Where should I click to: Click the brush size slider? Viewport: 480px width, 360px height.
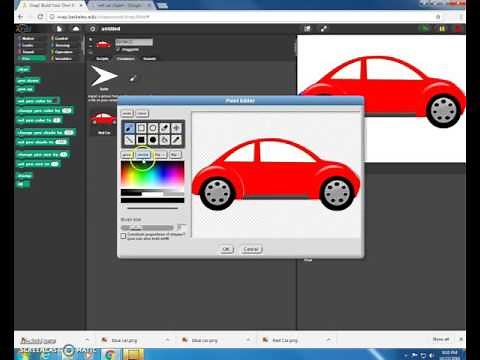[x=147, y=228]
